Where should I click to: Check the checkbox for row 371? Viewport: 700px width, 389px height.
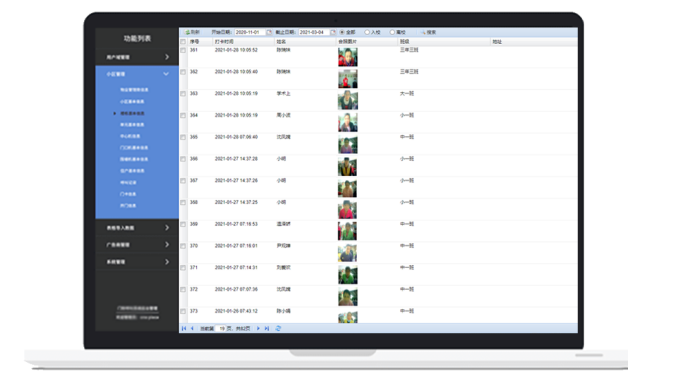click(x=183, y=268)
